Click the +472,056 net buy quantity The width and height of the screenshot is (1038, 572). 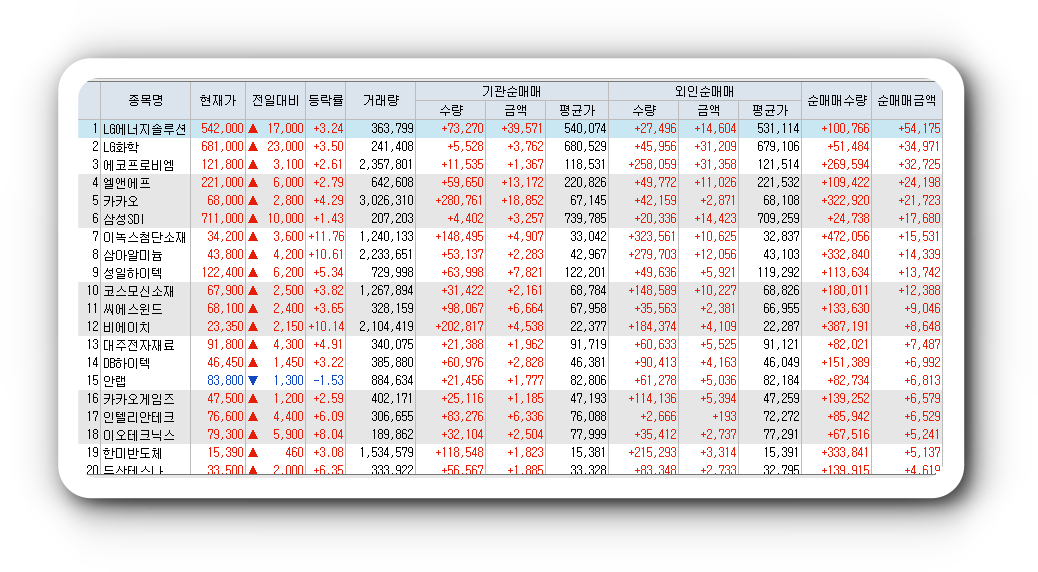[x=845, y=236]
